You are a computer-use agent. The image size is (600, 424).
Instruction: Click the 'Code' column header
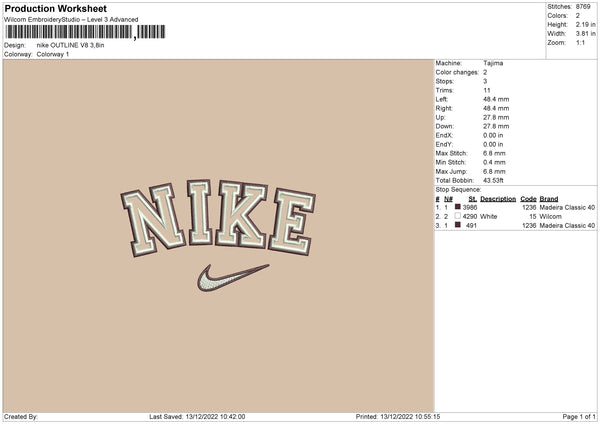click(528, 199)
